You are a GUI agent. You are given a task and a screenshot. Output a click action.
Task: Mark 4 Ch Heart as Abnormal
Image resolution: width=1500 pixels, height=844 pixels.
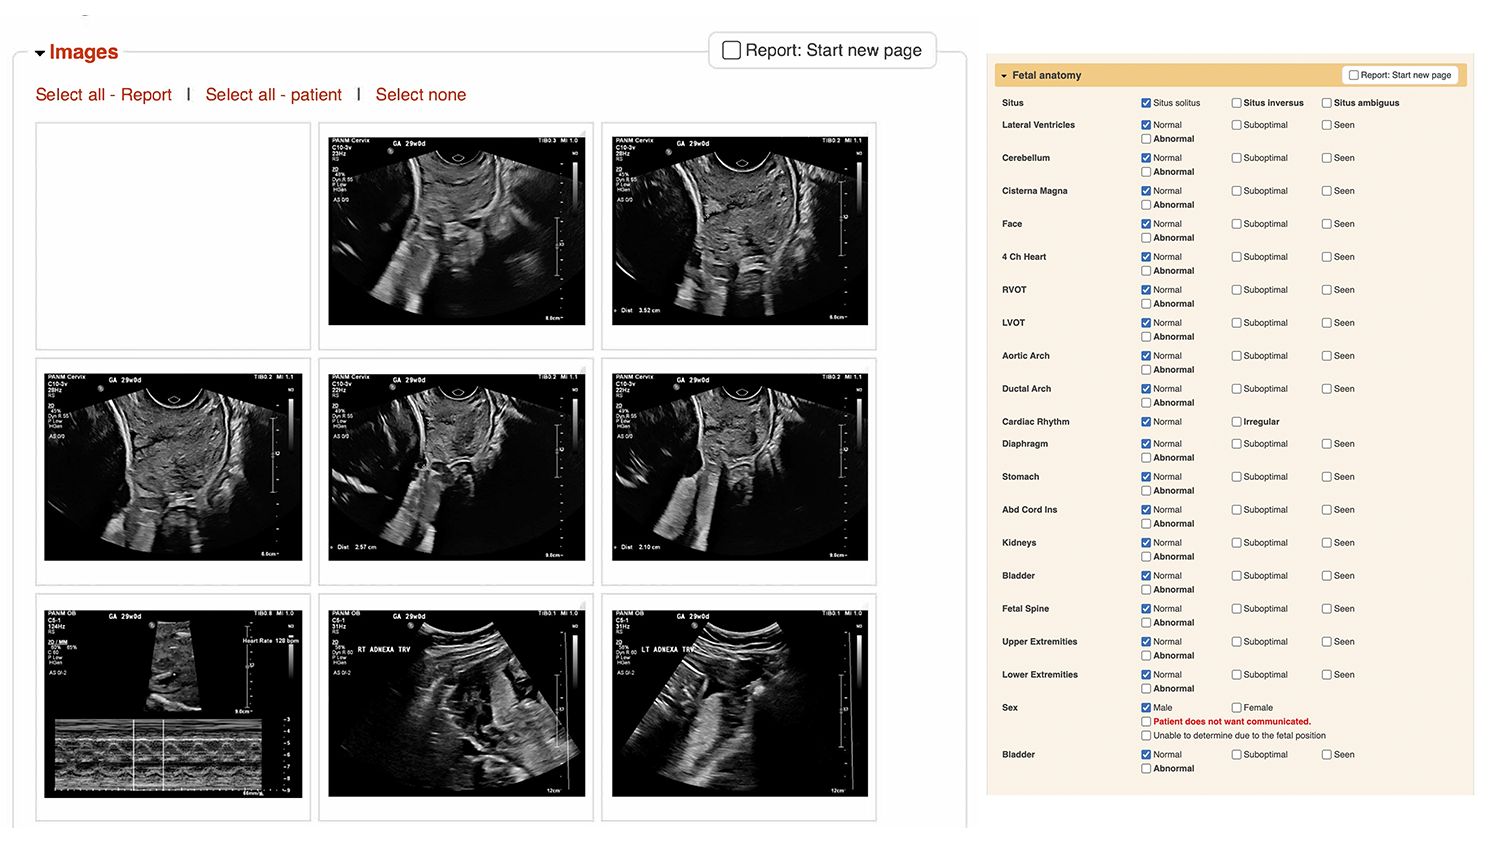[1146, 271]
